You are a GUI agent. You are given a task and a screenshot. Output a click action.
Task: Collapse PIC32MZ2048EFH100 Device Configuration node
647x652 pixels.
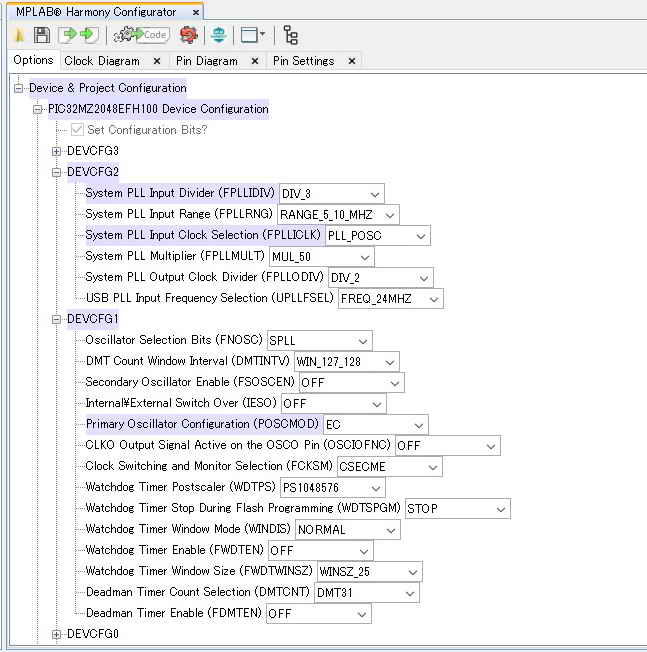click(x=37, y=109)
